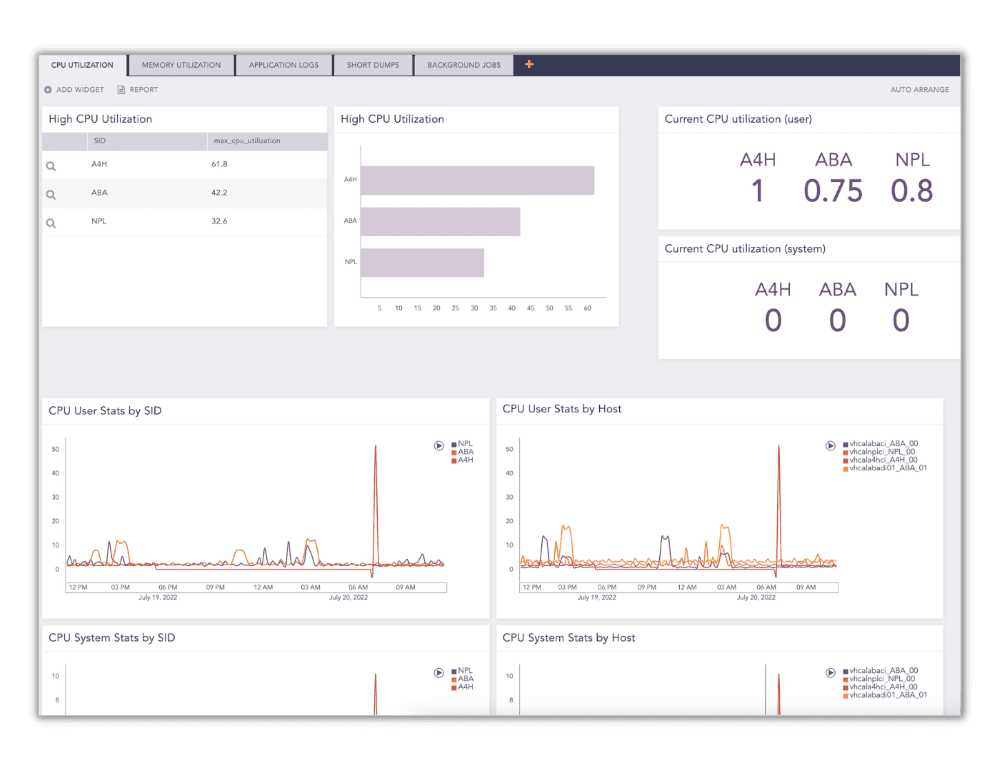The image size is (1000, 771).
Task: Open details via the NPL row magnifier
Action: (51, 224)
